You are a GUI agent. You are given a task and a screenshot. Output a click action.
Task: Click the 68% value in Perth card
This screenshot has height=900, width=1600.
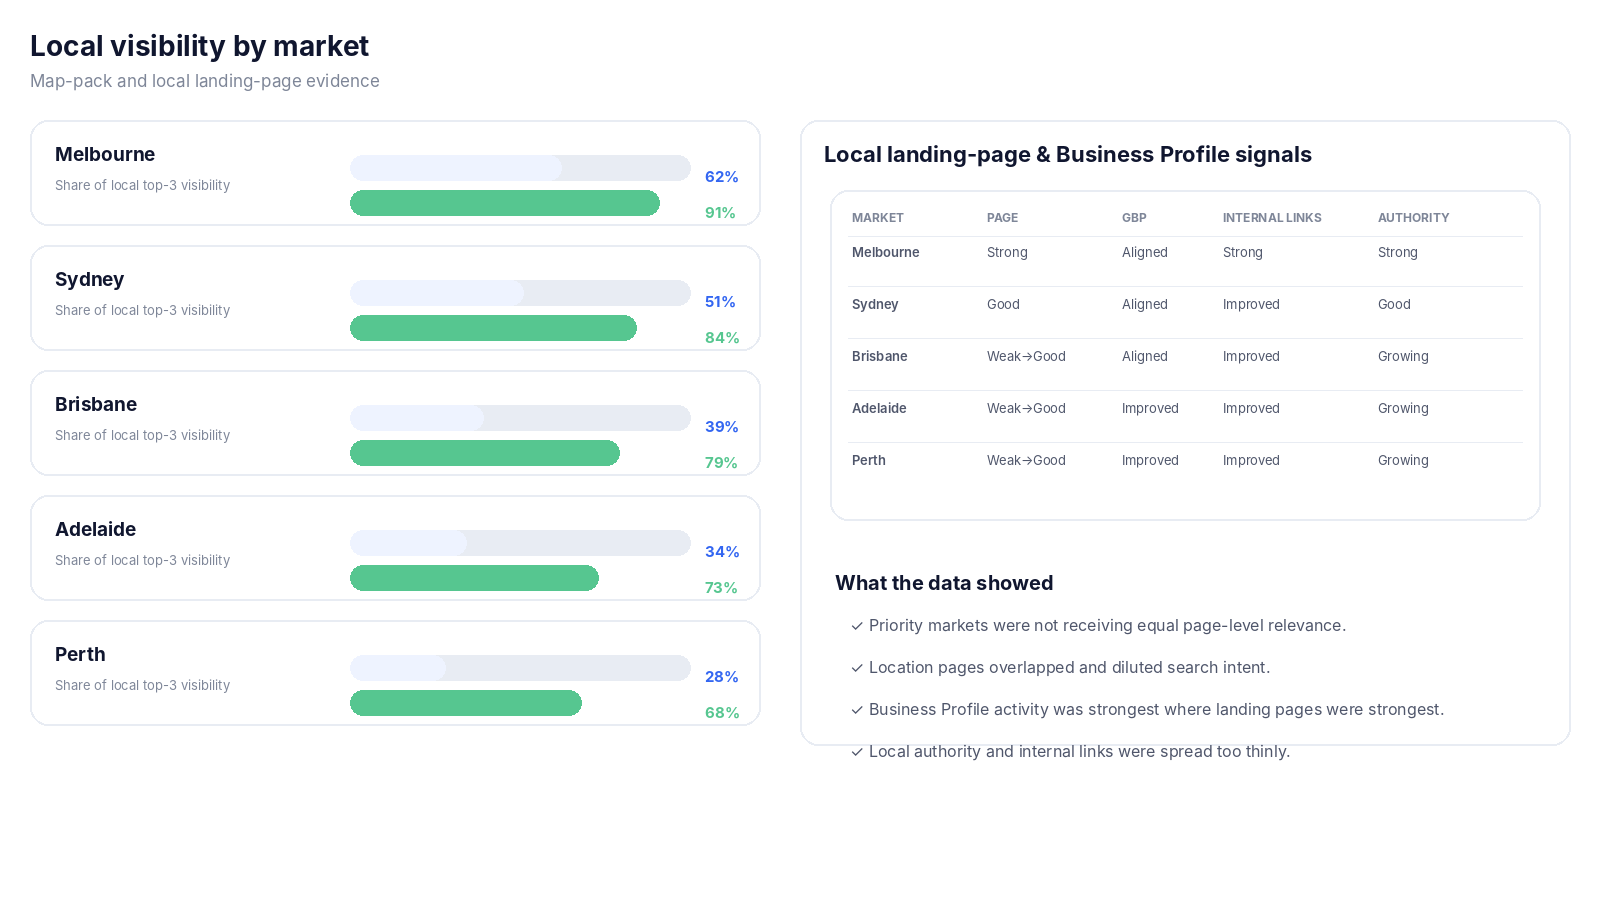pos(722,713)
